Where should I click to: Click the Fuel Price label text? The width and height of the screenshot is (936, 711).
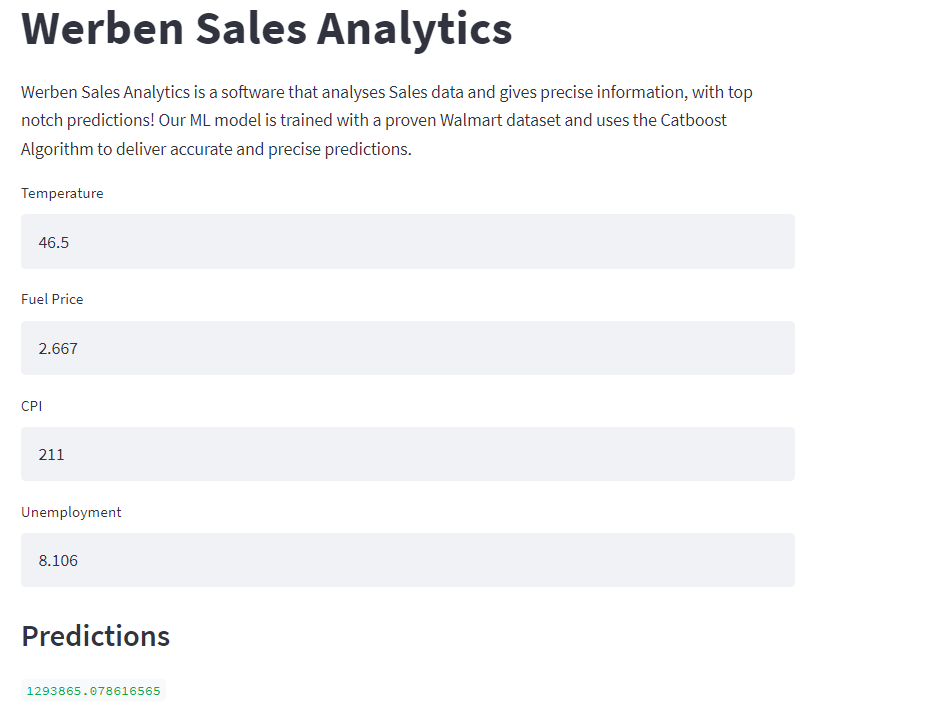click(52, 299)
